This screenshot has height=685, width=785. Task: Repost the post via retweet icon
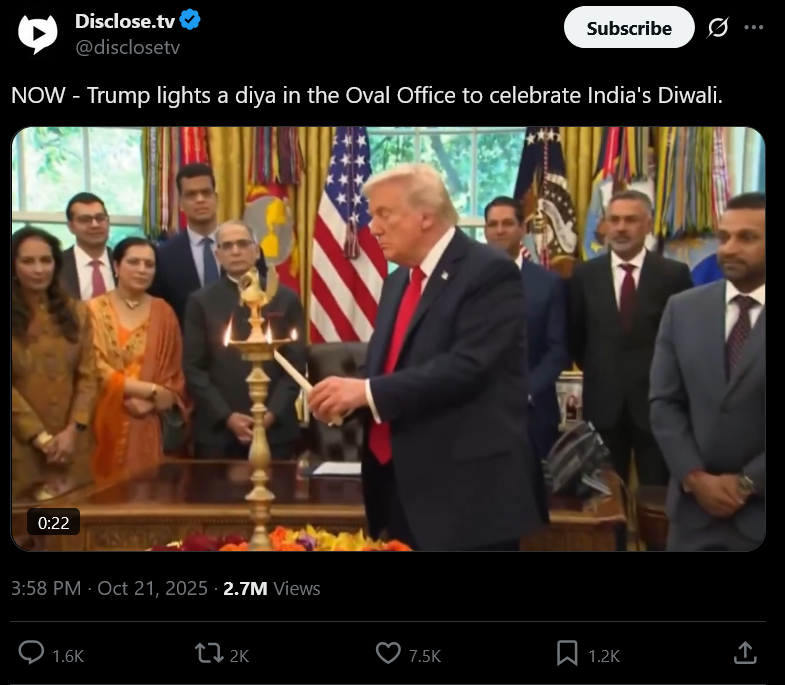click(209, 653)
